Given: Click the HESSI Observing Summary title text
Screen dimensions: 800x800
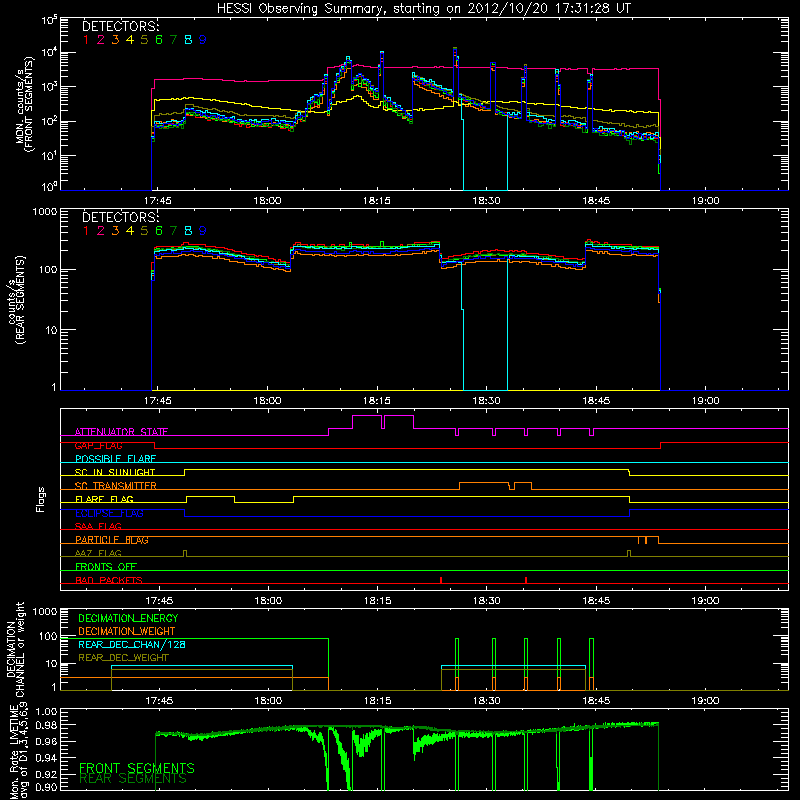Looking at the screenshot, I should pos(424,9).
